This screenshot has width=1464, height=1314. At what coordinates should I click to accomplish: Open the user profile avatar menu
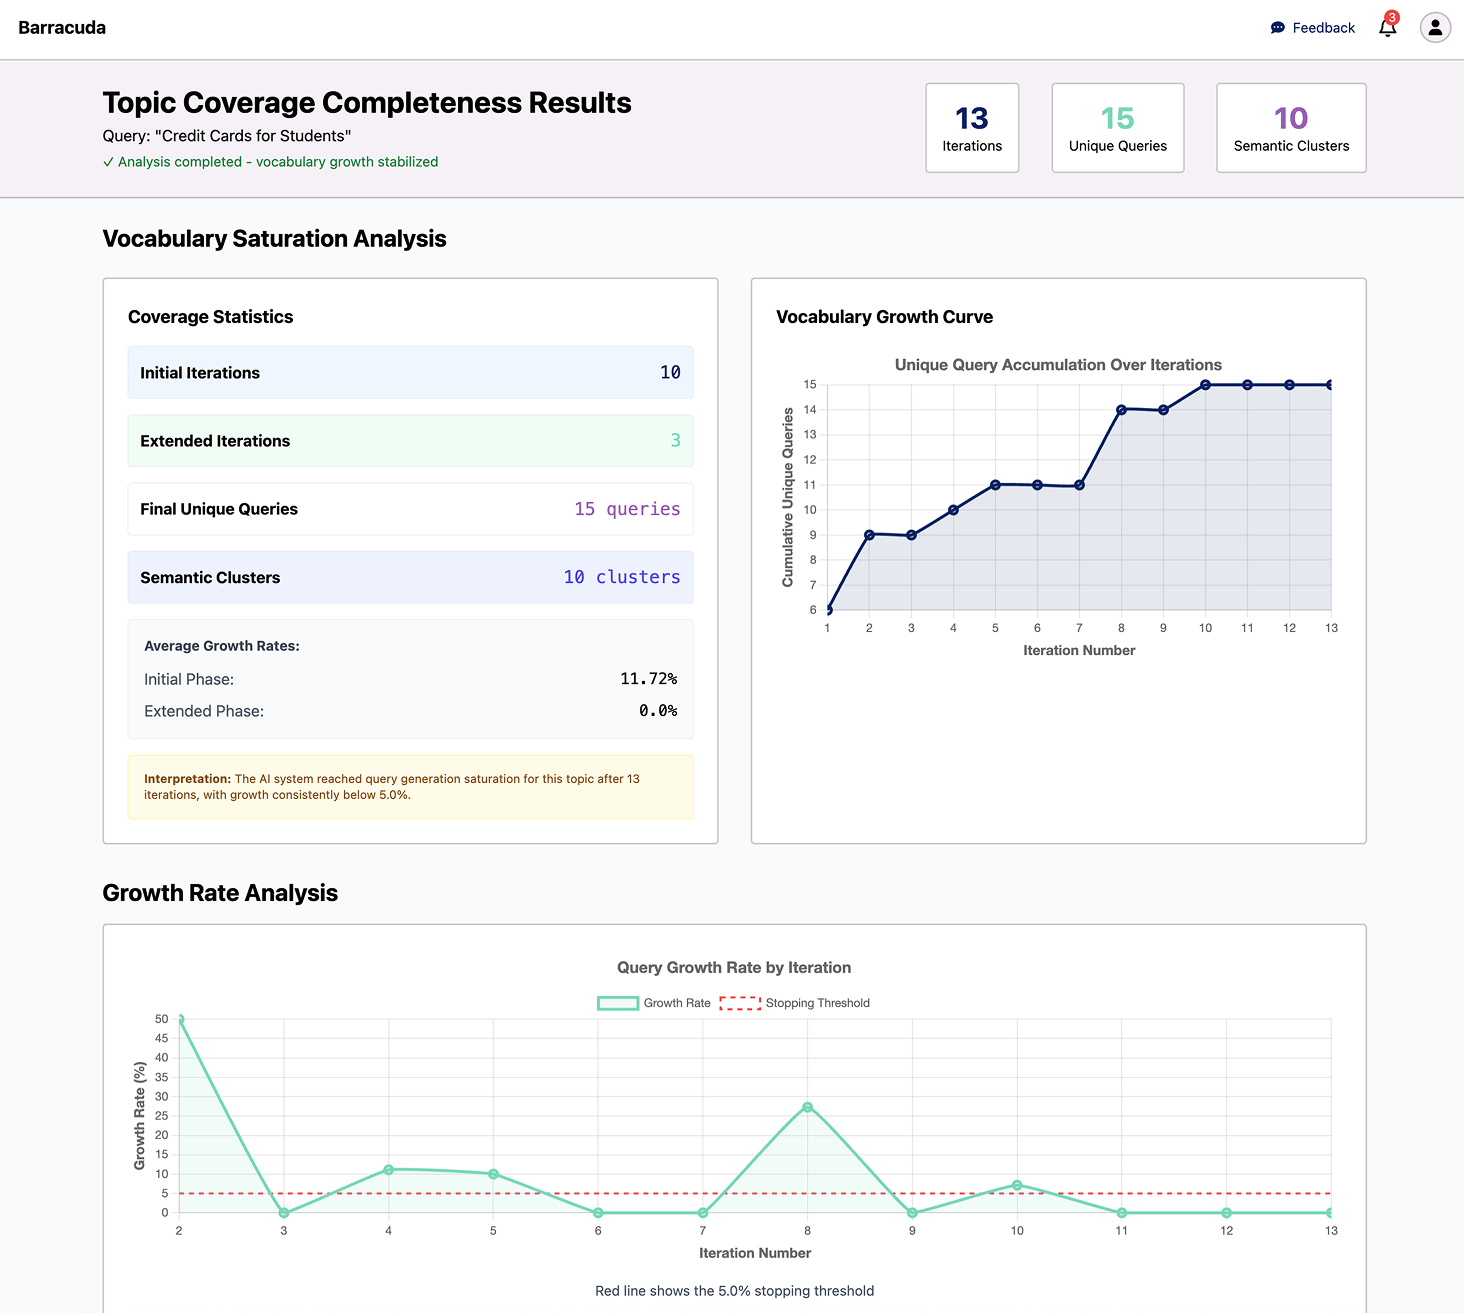click(1435, 28)
